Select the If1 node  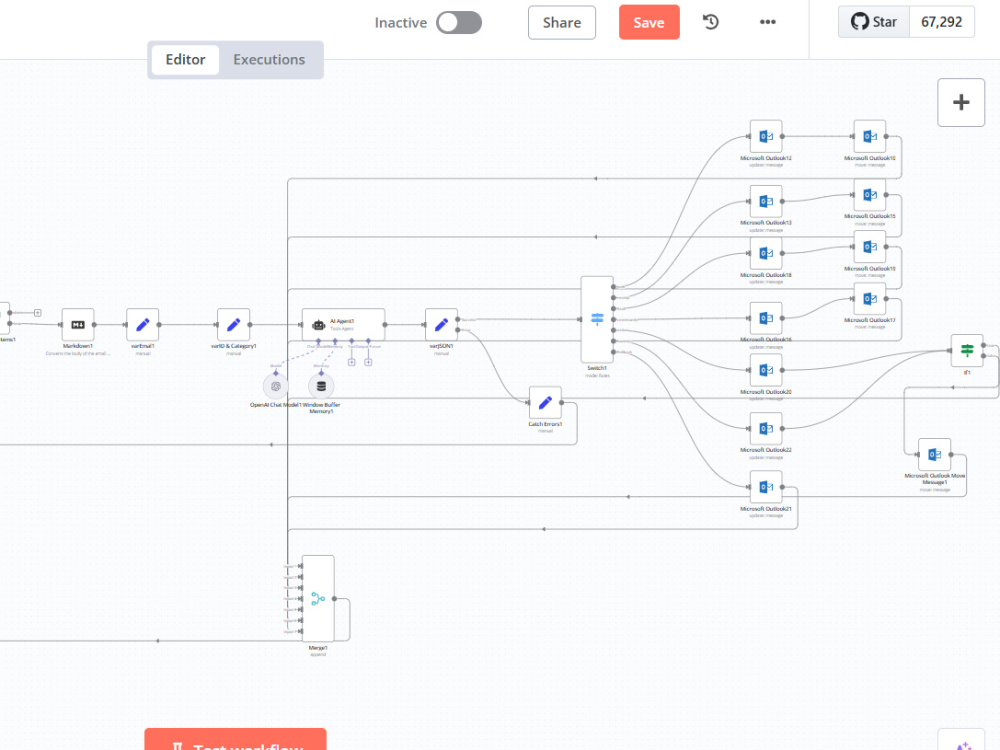(967, 350)
